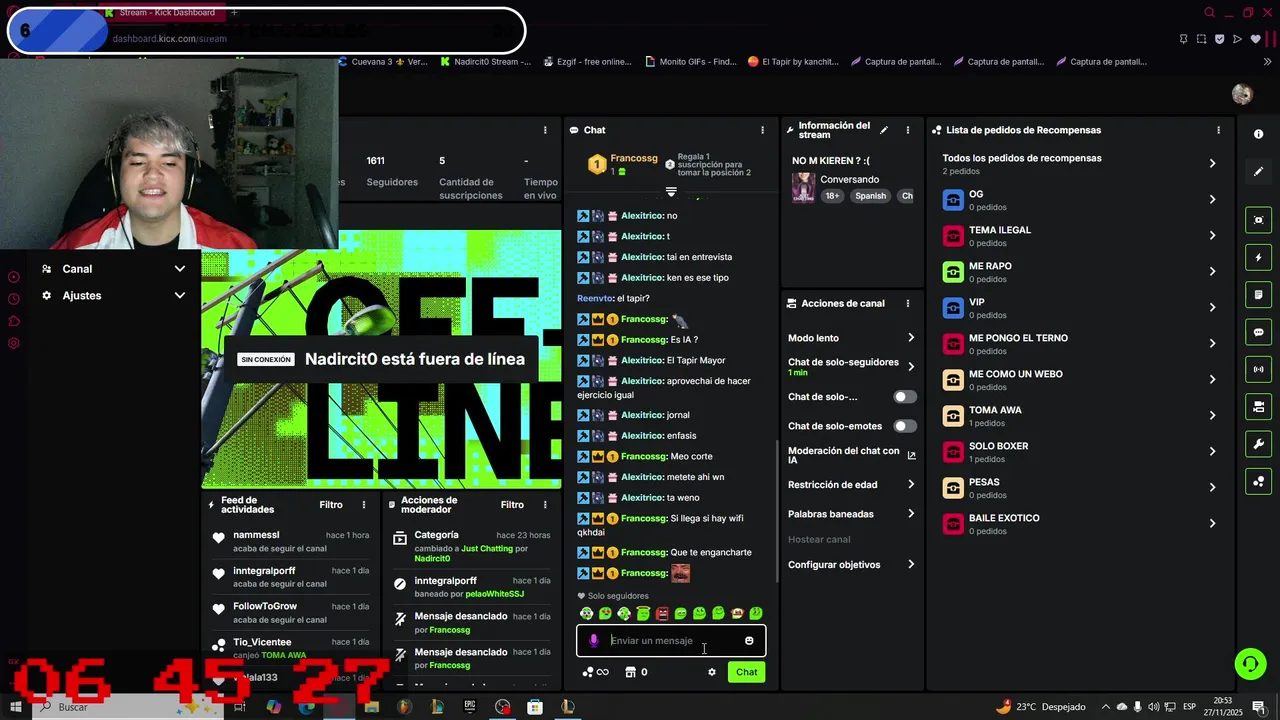Toggle the rewards bubbles widget icon

point(1258,481)
